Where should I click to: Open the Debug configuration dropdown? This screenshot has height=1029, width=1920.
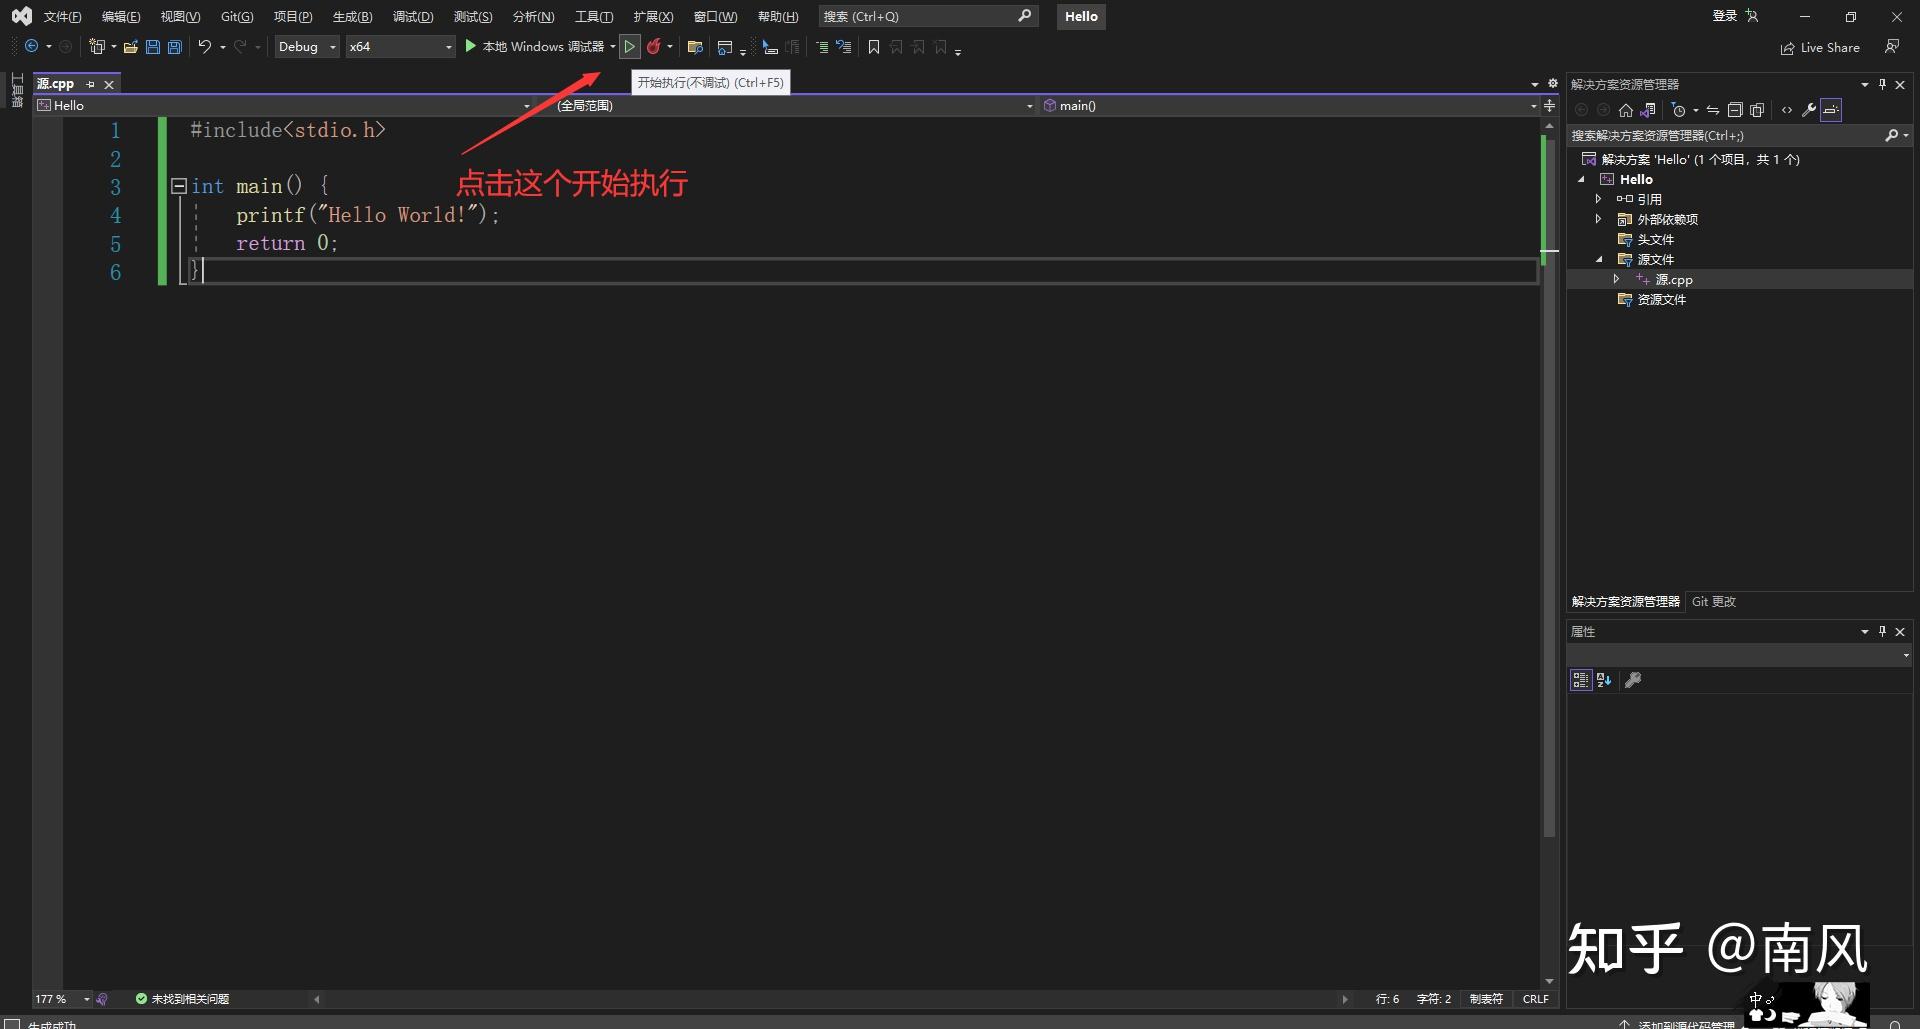[306, 47]
